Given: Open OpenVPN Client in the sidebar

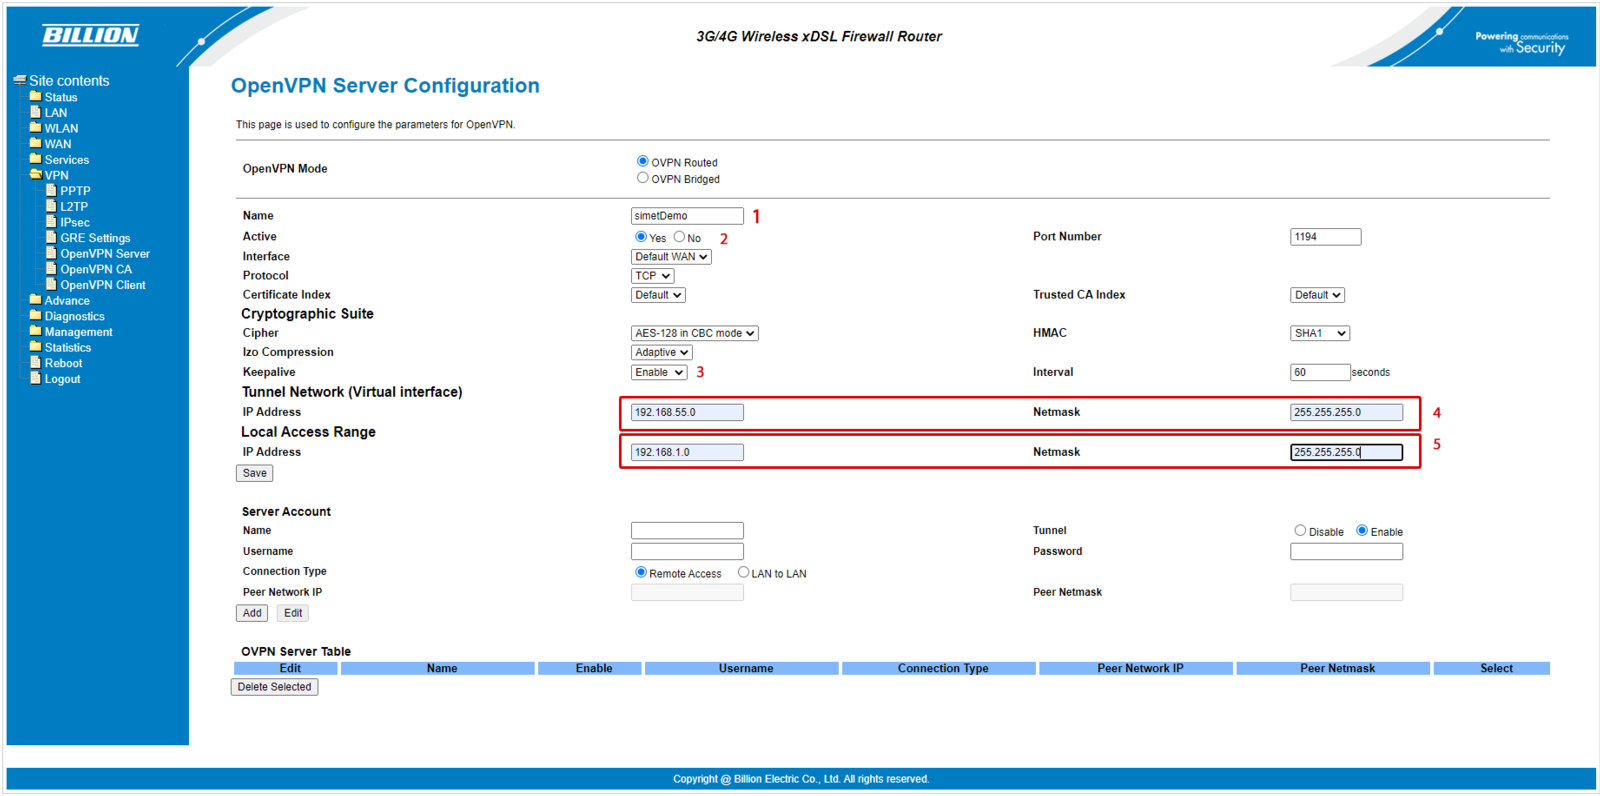Looking at the screenshot, I should [x=102, y=285].
